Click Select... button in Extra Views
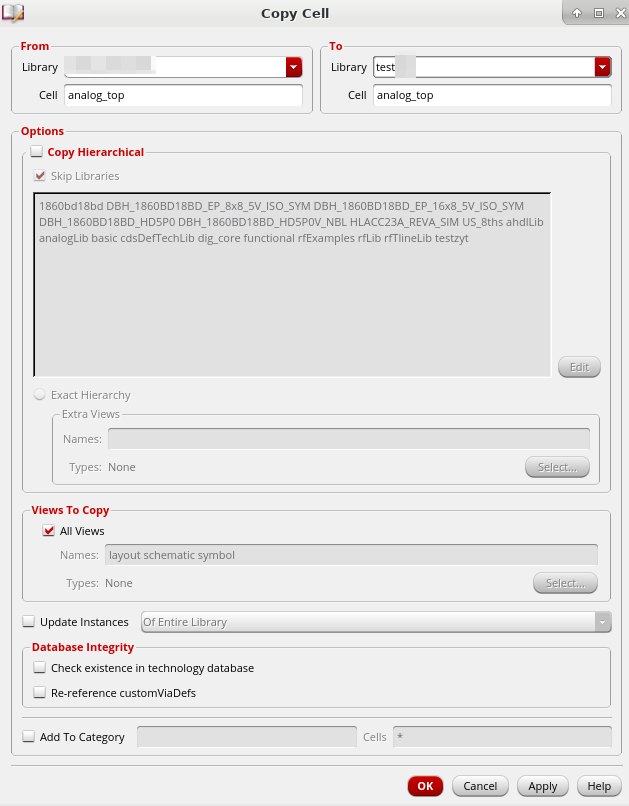 click(557, 467)
